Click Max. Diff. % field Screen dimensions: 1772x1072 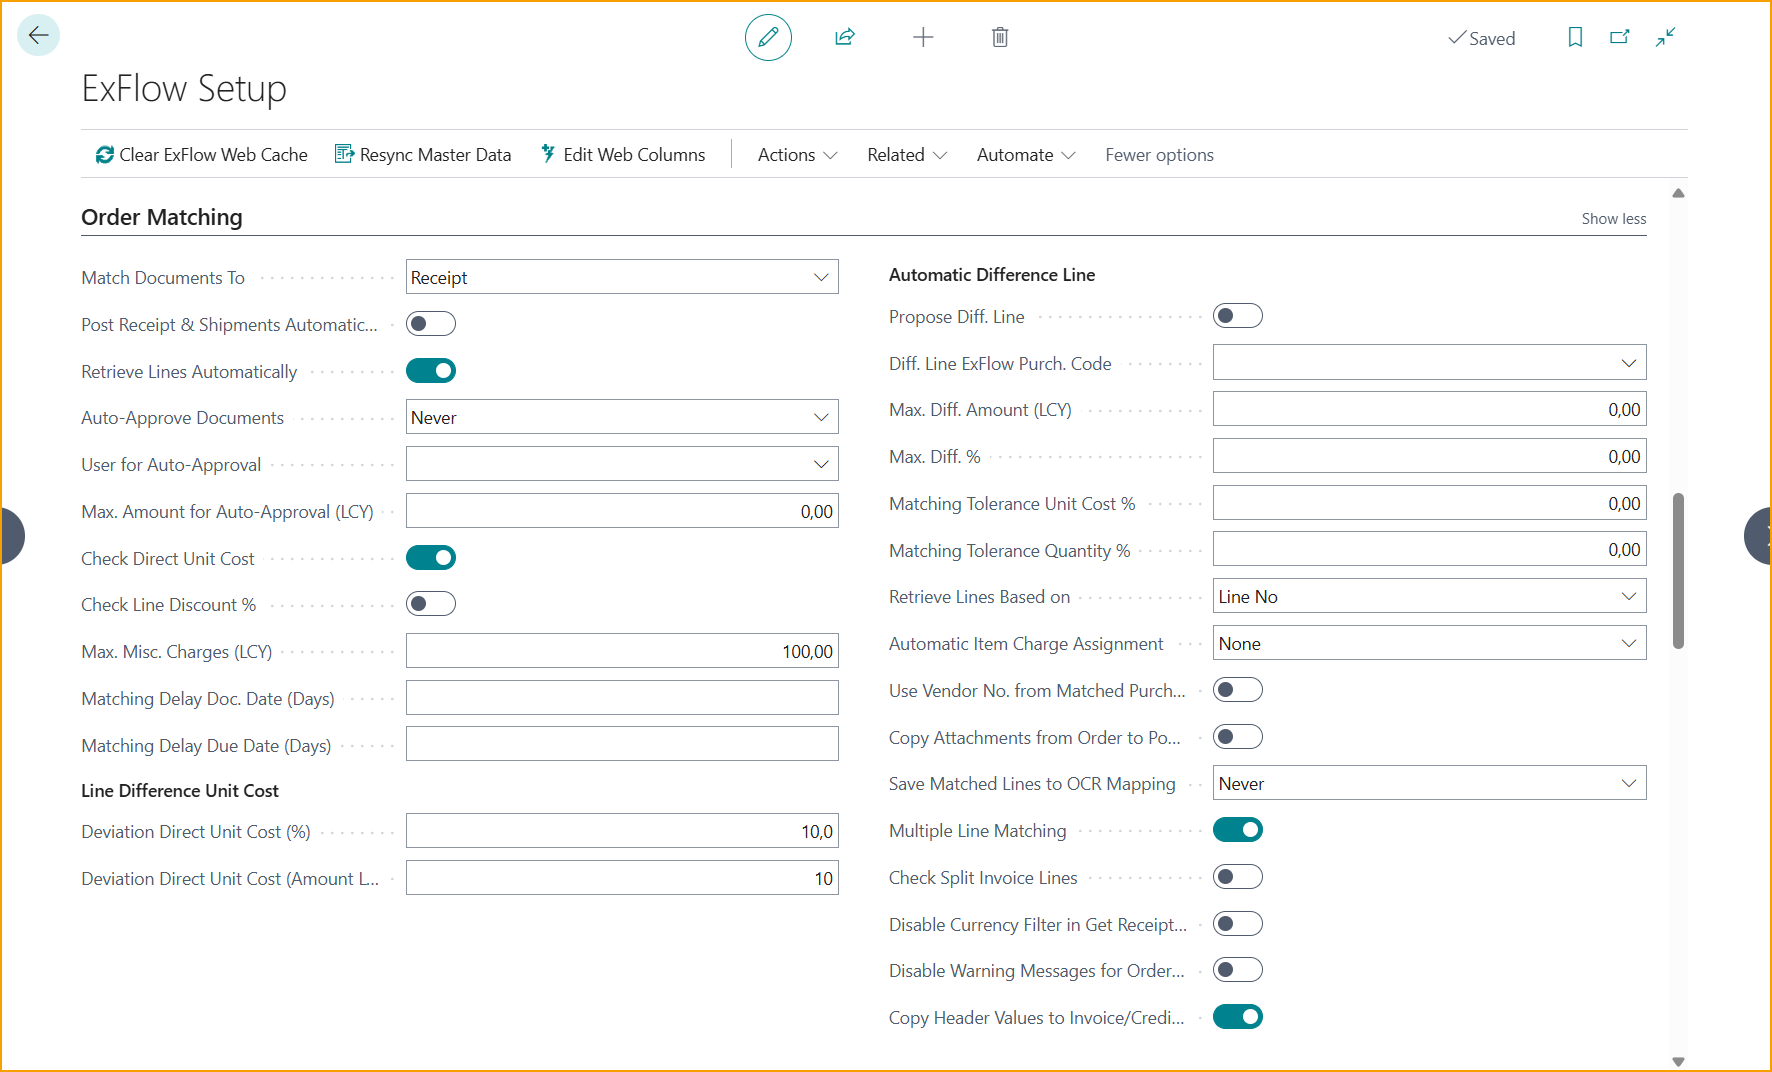coord(1429,456)
